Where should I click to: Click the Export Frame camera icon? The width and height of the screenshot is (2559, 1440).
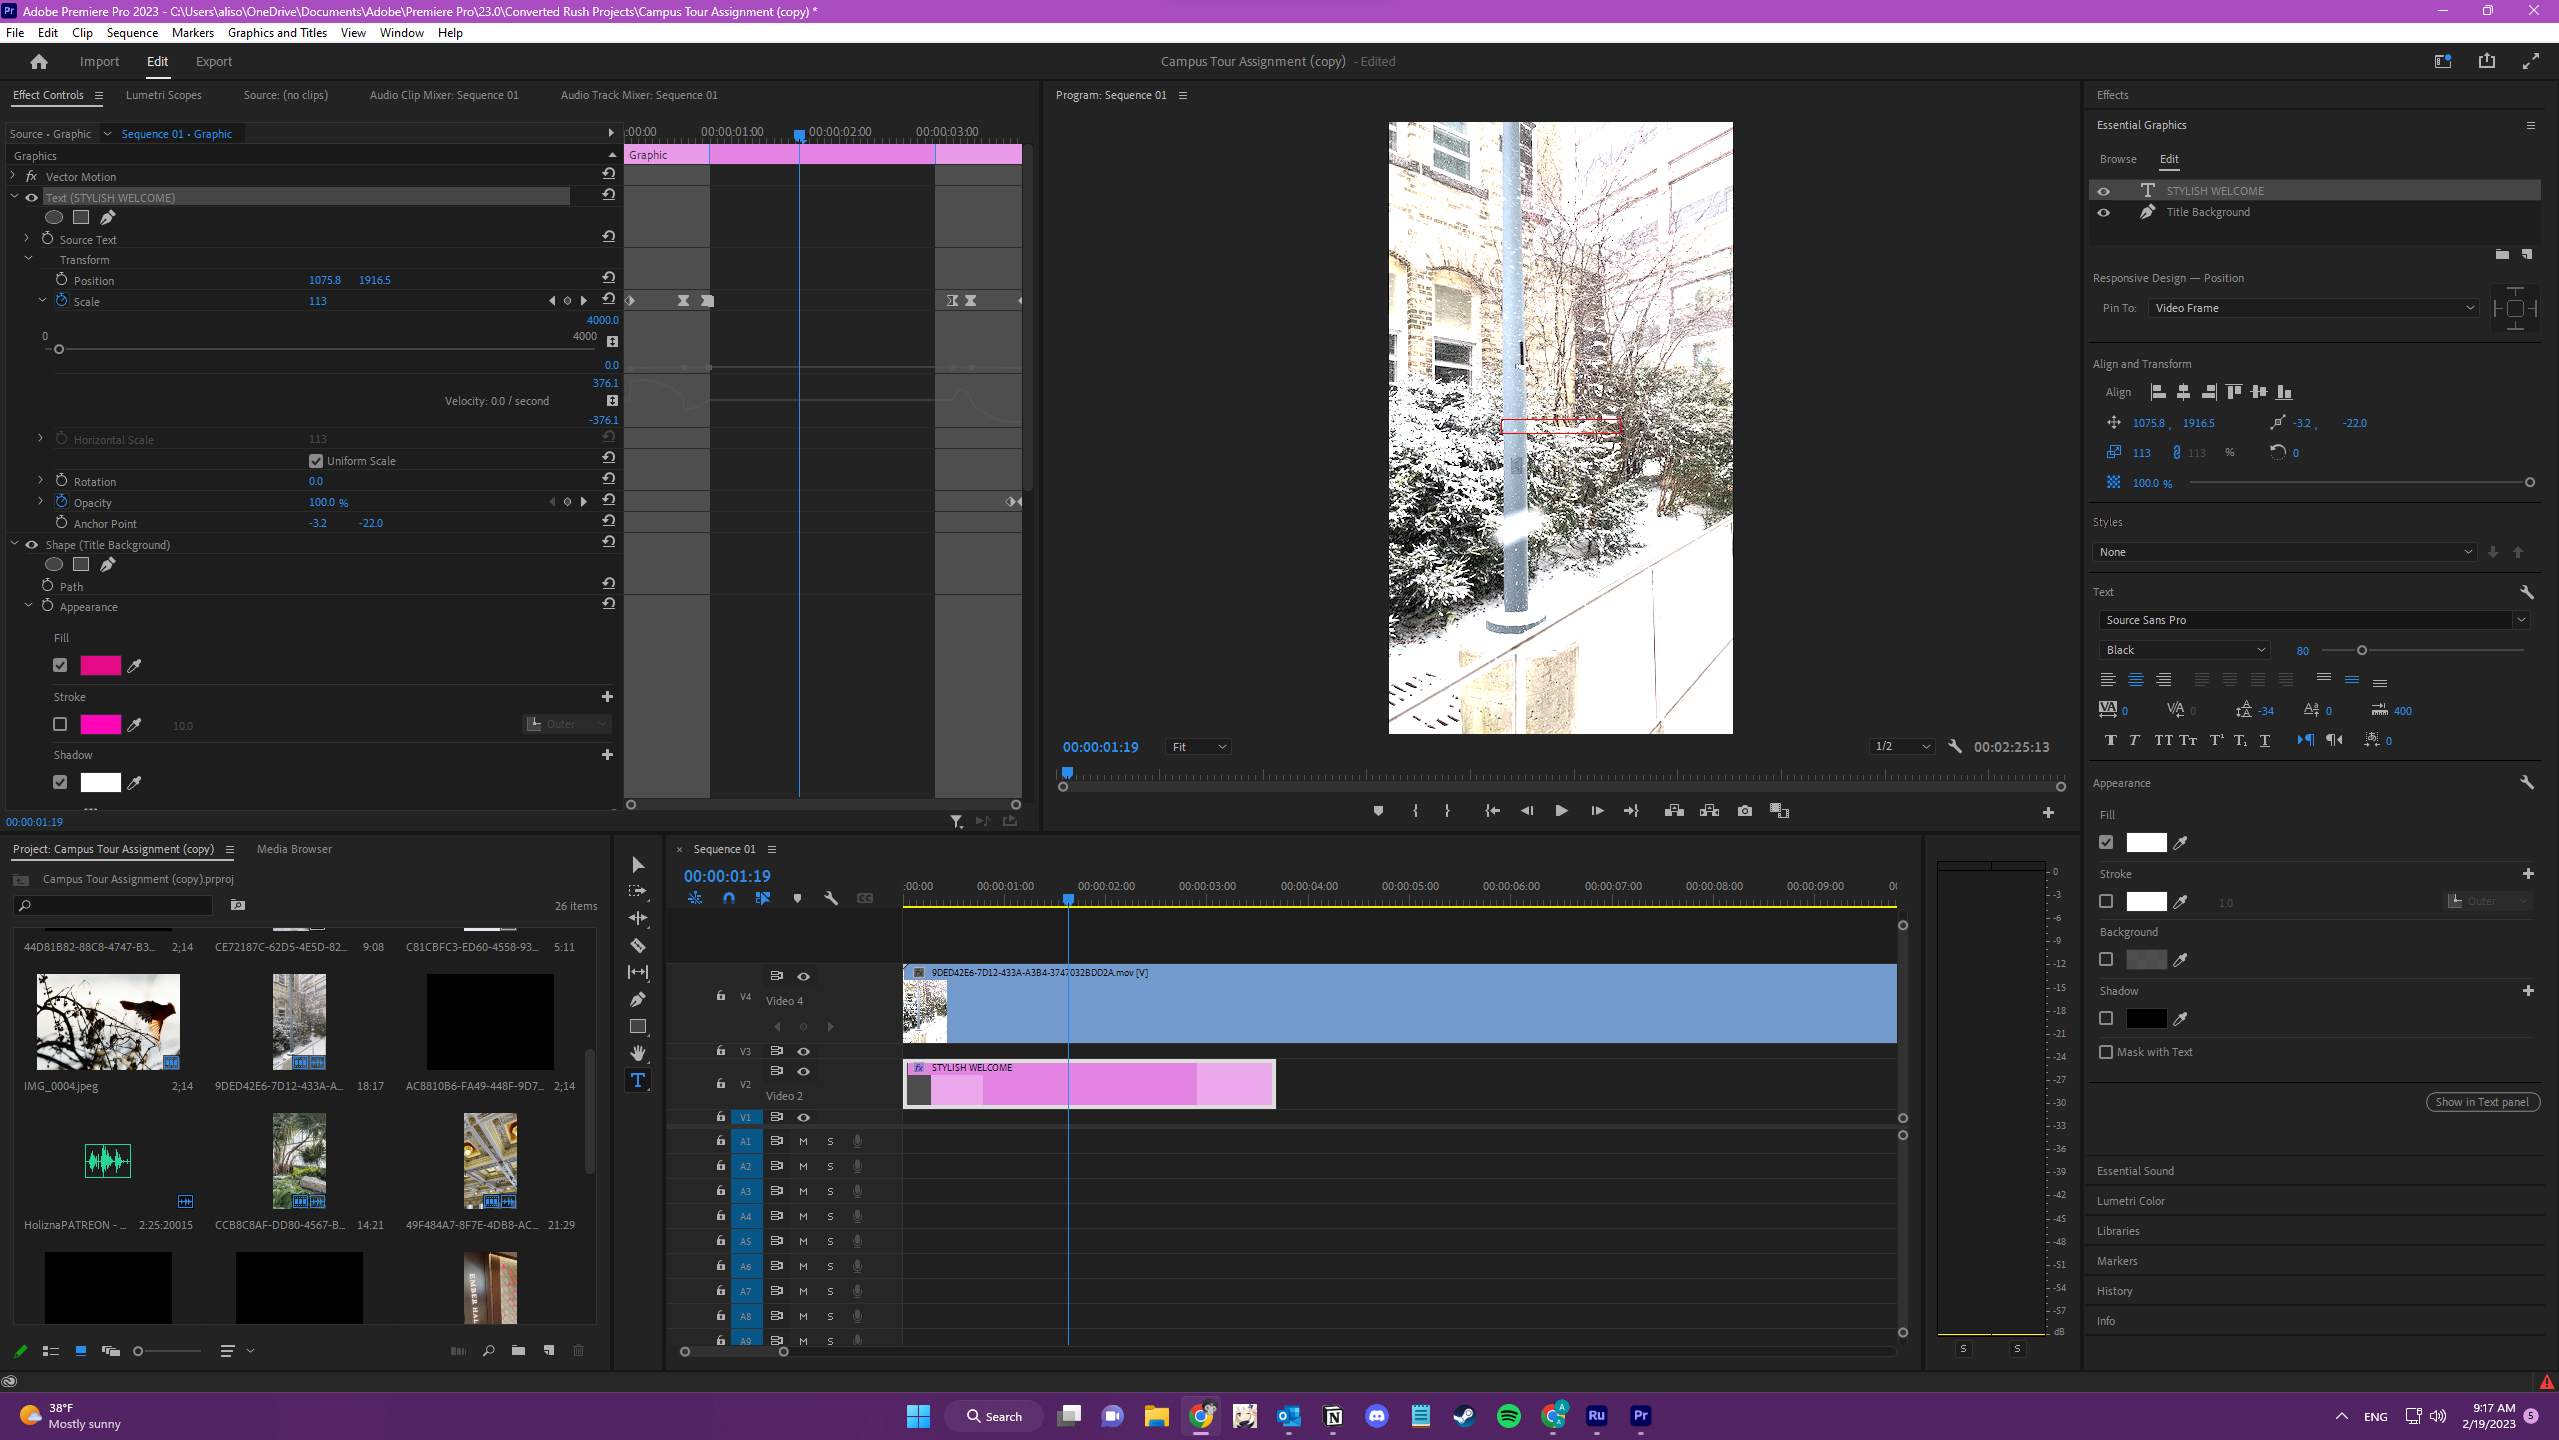[x=1743, y=811]
